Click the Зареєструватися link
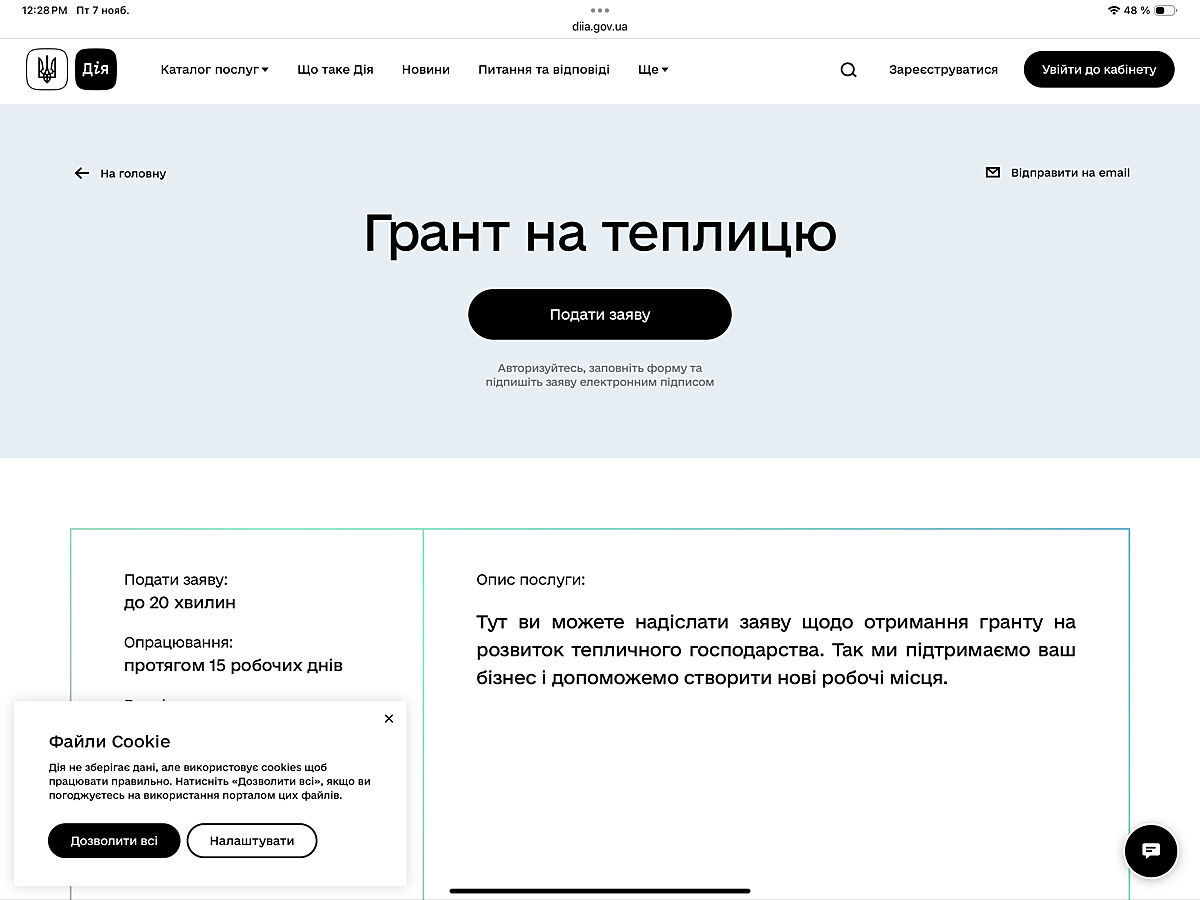Screen dimensions: 1200x900 (943, 70)
